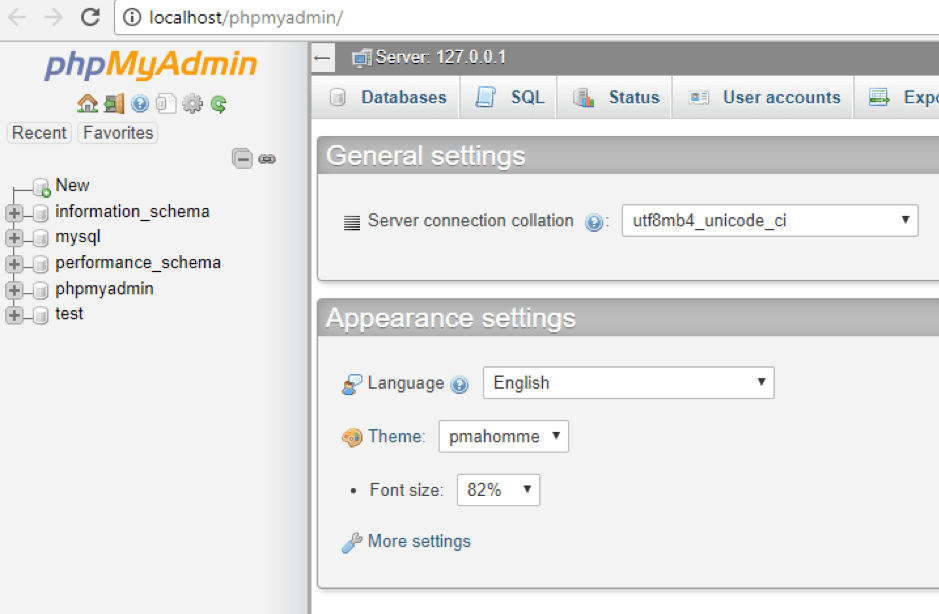Toggle the navigation link chain icon
Screen dimensions: 939x614
267,158
